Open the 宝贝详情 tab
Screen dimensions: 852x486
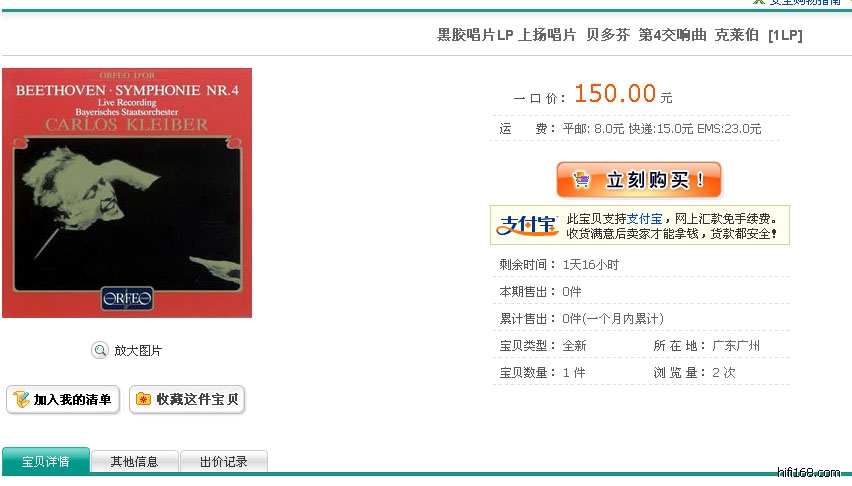(46, 461)
